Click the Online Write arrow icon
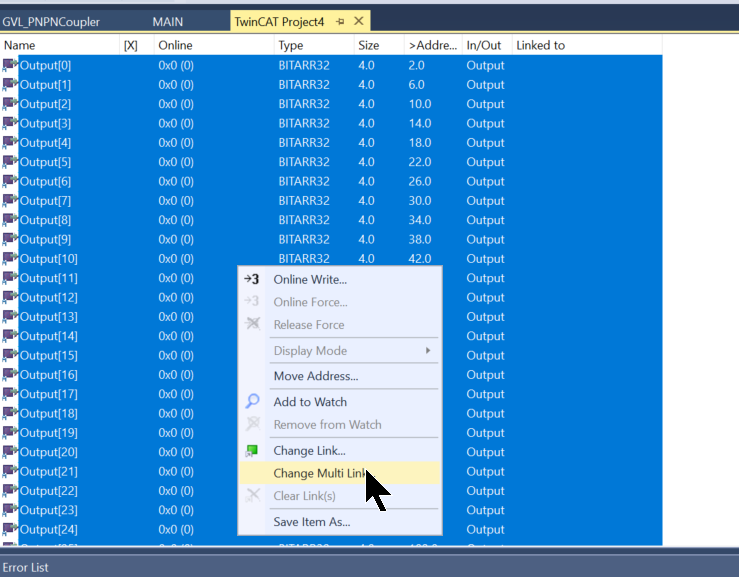 click(x=252, y=279)
